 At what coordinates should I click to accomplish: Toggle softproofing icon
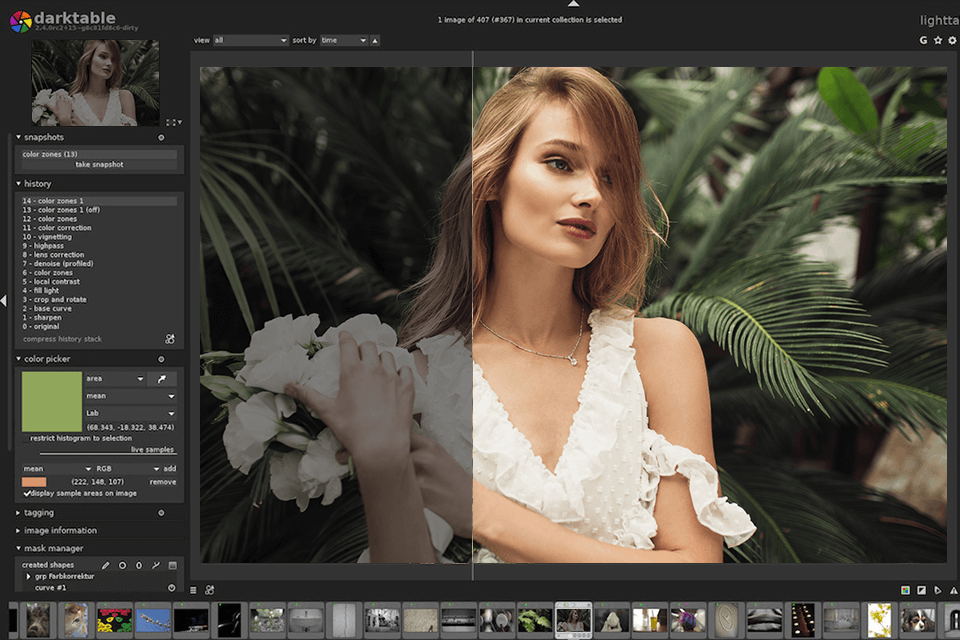tap(937, 590)
